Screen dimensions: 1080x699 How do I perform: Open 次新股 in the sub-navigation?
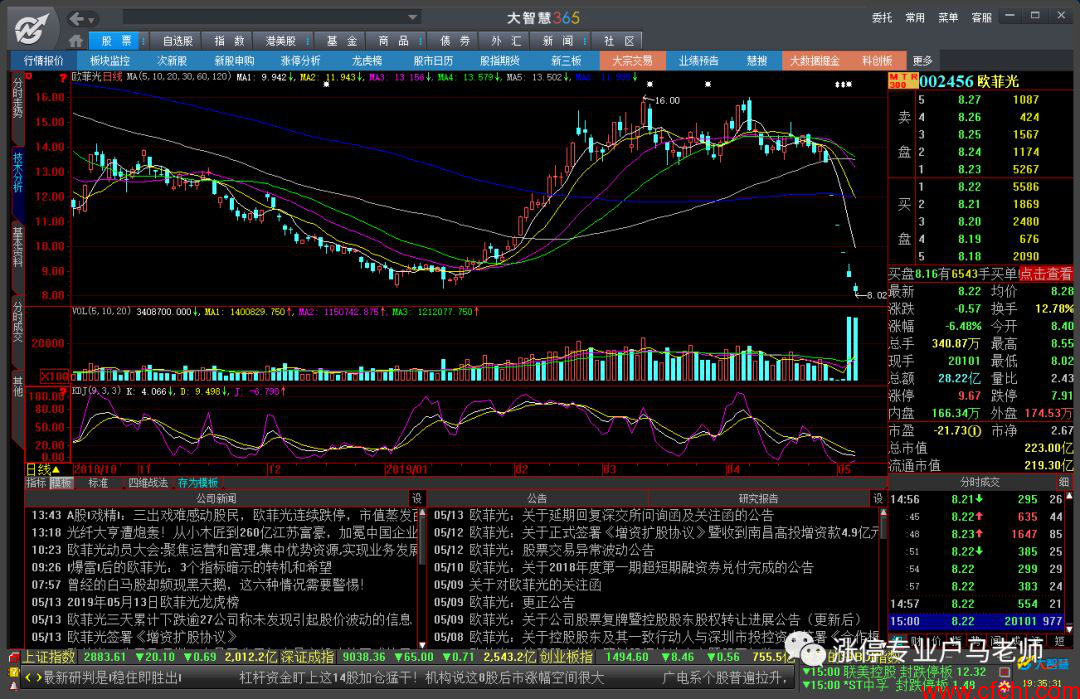coord(172,61)
